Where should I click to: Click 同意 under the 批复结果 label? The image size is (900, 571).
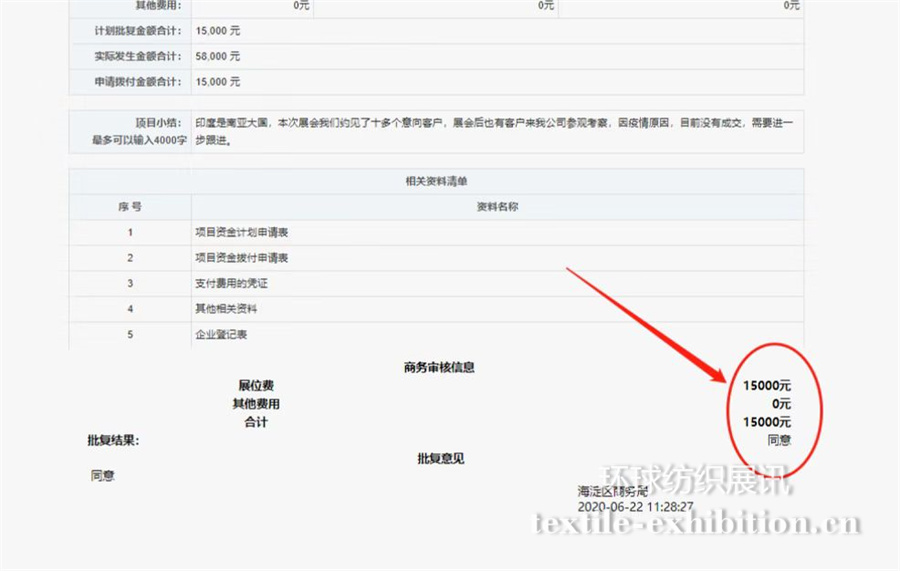pyautogui.click(x=102, y=476)
